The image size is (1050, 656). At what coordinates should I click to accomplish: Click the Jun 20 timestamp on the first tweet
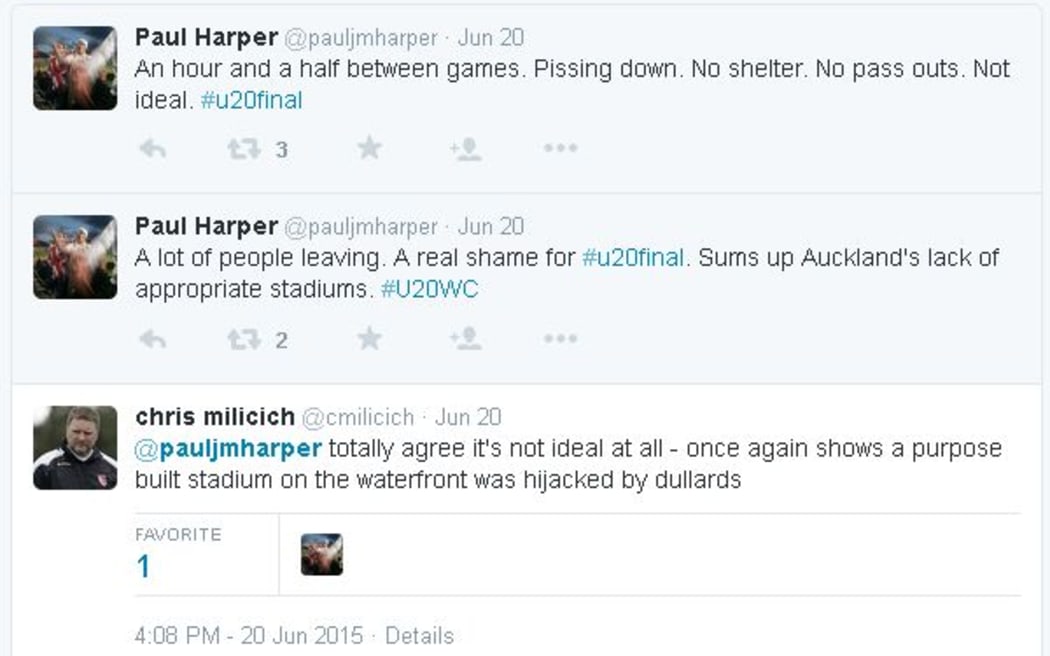click(x=489, y=39)
